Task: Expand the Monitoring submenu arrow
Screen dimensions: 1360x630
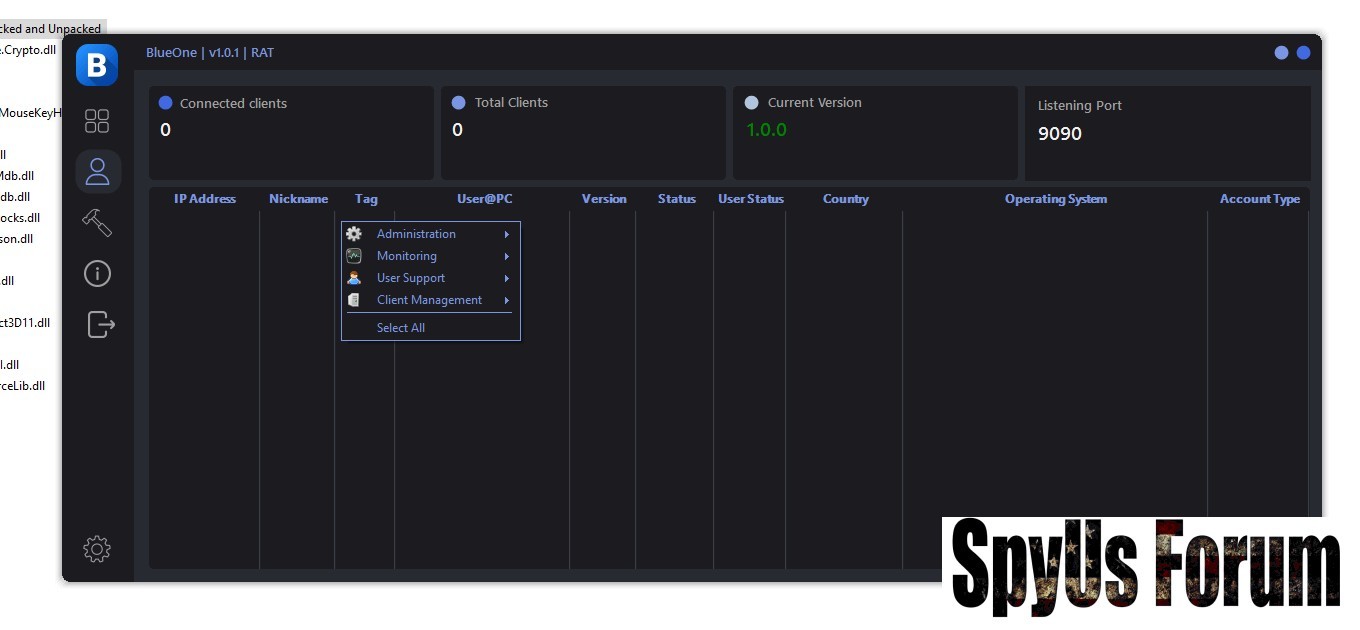Action: 507,256
